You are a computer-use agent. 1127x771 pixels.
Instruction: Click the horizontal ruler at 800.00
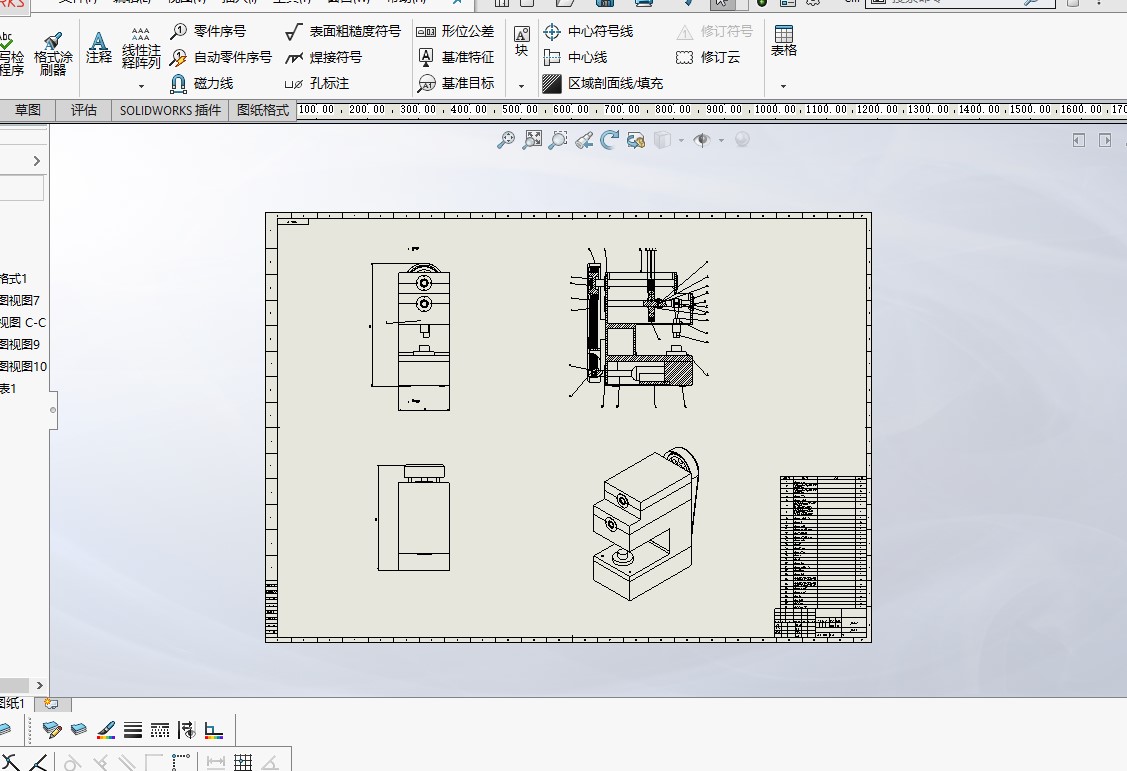(x=673, y=109)
